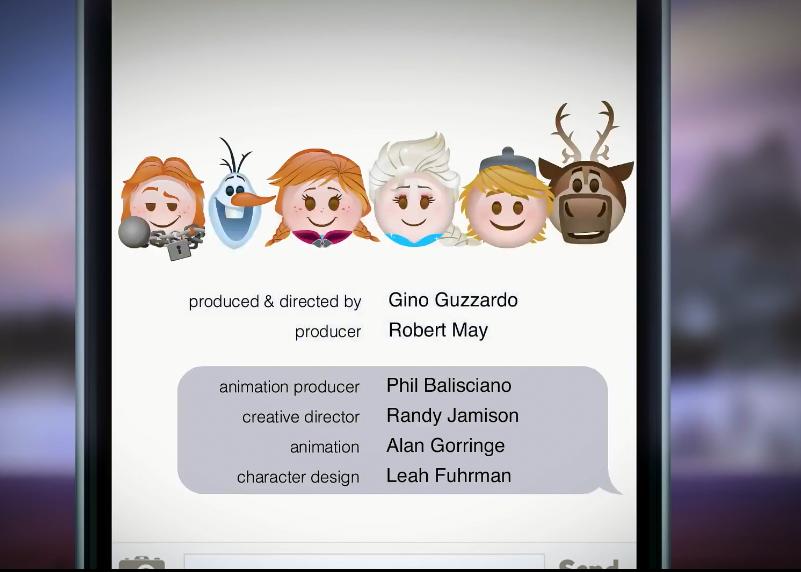
Task: Click the Kristoff emoji with gray hat
Action: (x=507, y=198)
